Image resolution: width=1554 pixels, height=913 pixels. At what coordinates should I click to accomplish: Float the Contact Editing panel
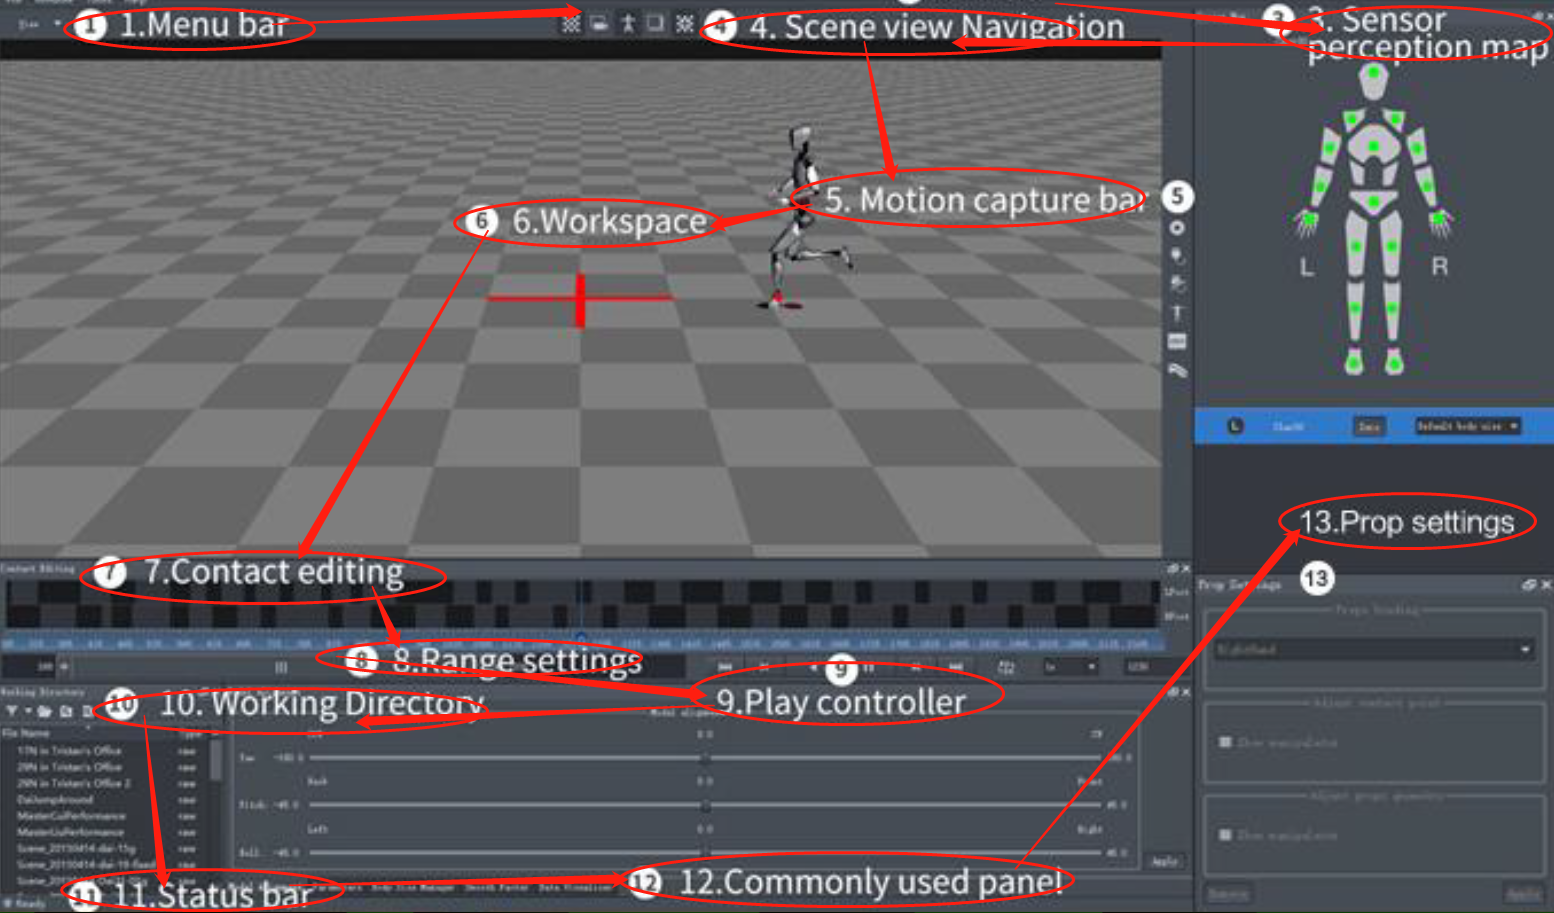point(1172,569)
